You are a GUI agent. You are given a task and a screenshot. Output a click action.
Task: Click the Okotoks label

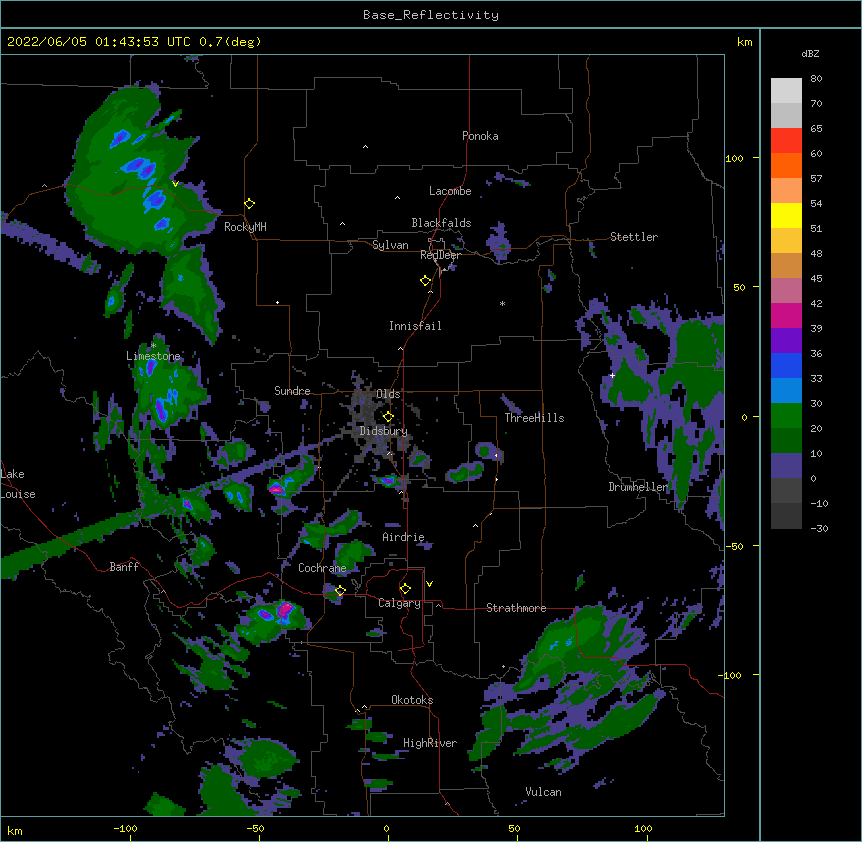click(412, 700)
